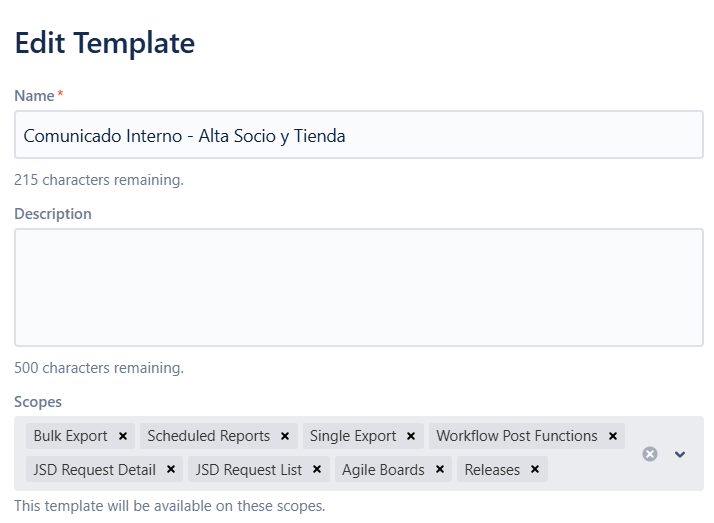Image resolution: width=714 pixels, height=523 pixels.
Task: Click the Workflow Post Functions tag label
Action: click(x=516, y=436)
